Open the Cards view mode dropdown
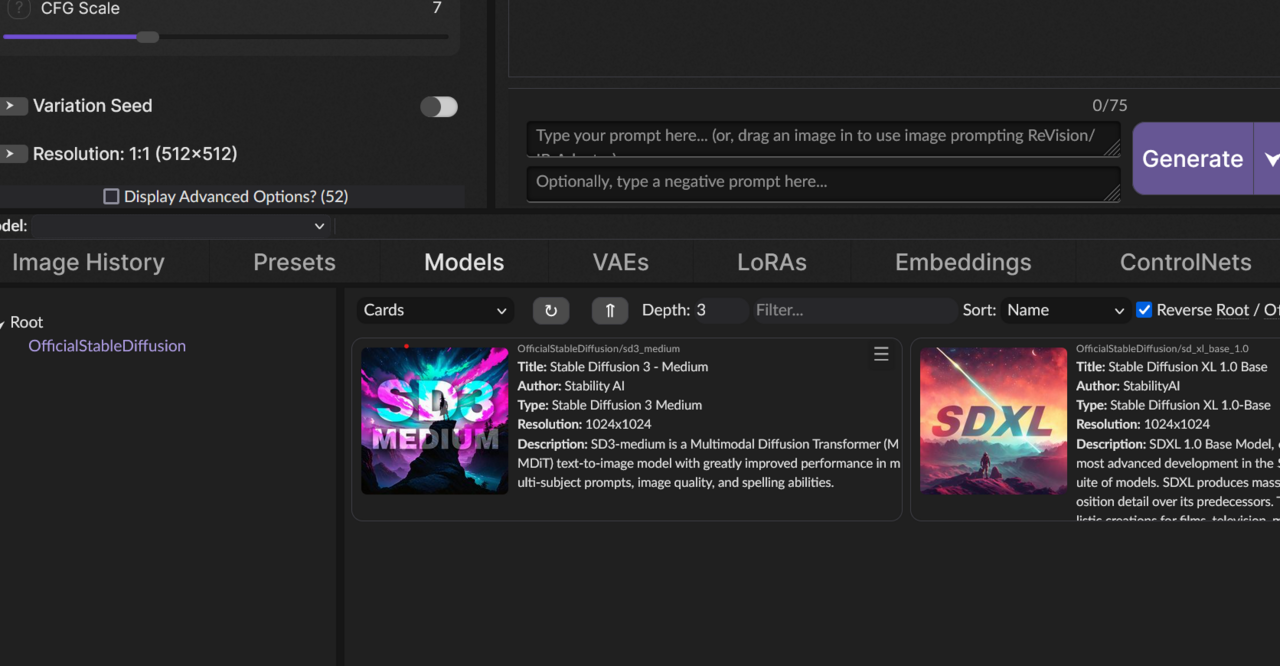1280x666 pixels. 435,310
